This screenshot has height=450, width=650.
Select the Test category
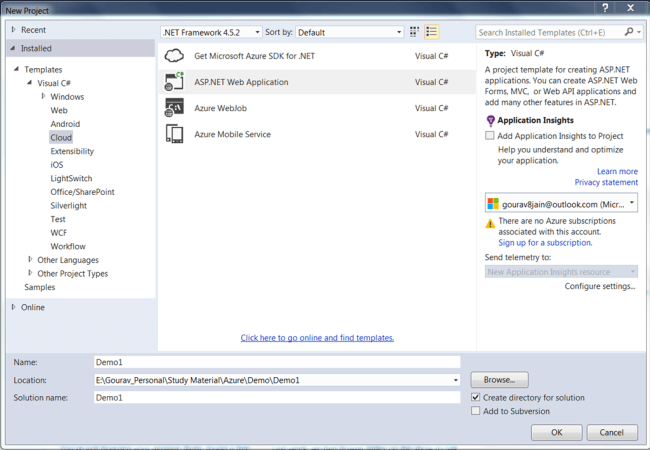[x=58, y=219]
